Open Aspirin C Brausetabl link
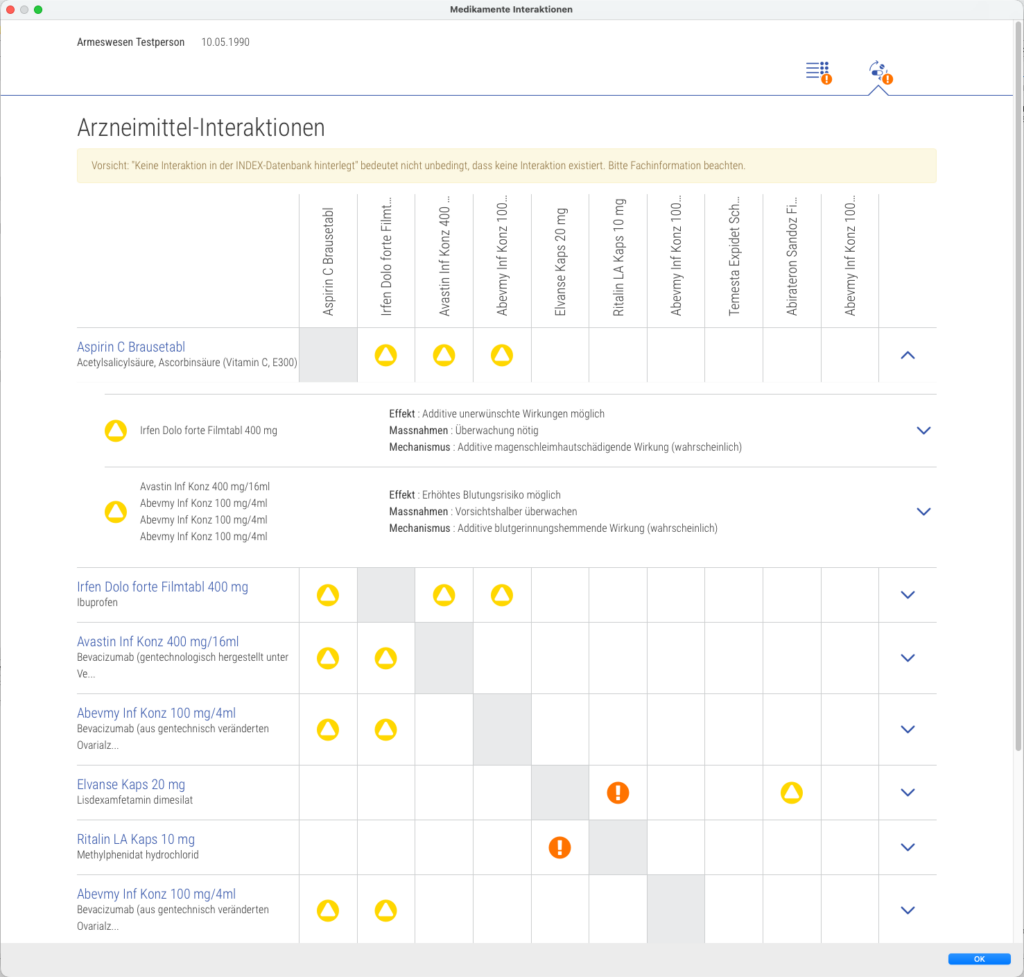 [131, 347]
